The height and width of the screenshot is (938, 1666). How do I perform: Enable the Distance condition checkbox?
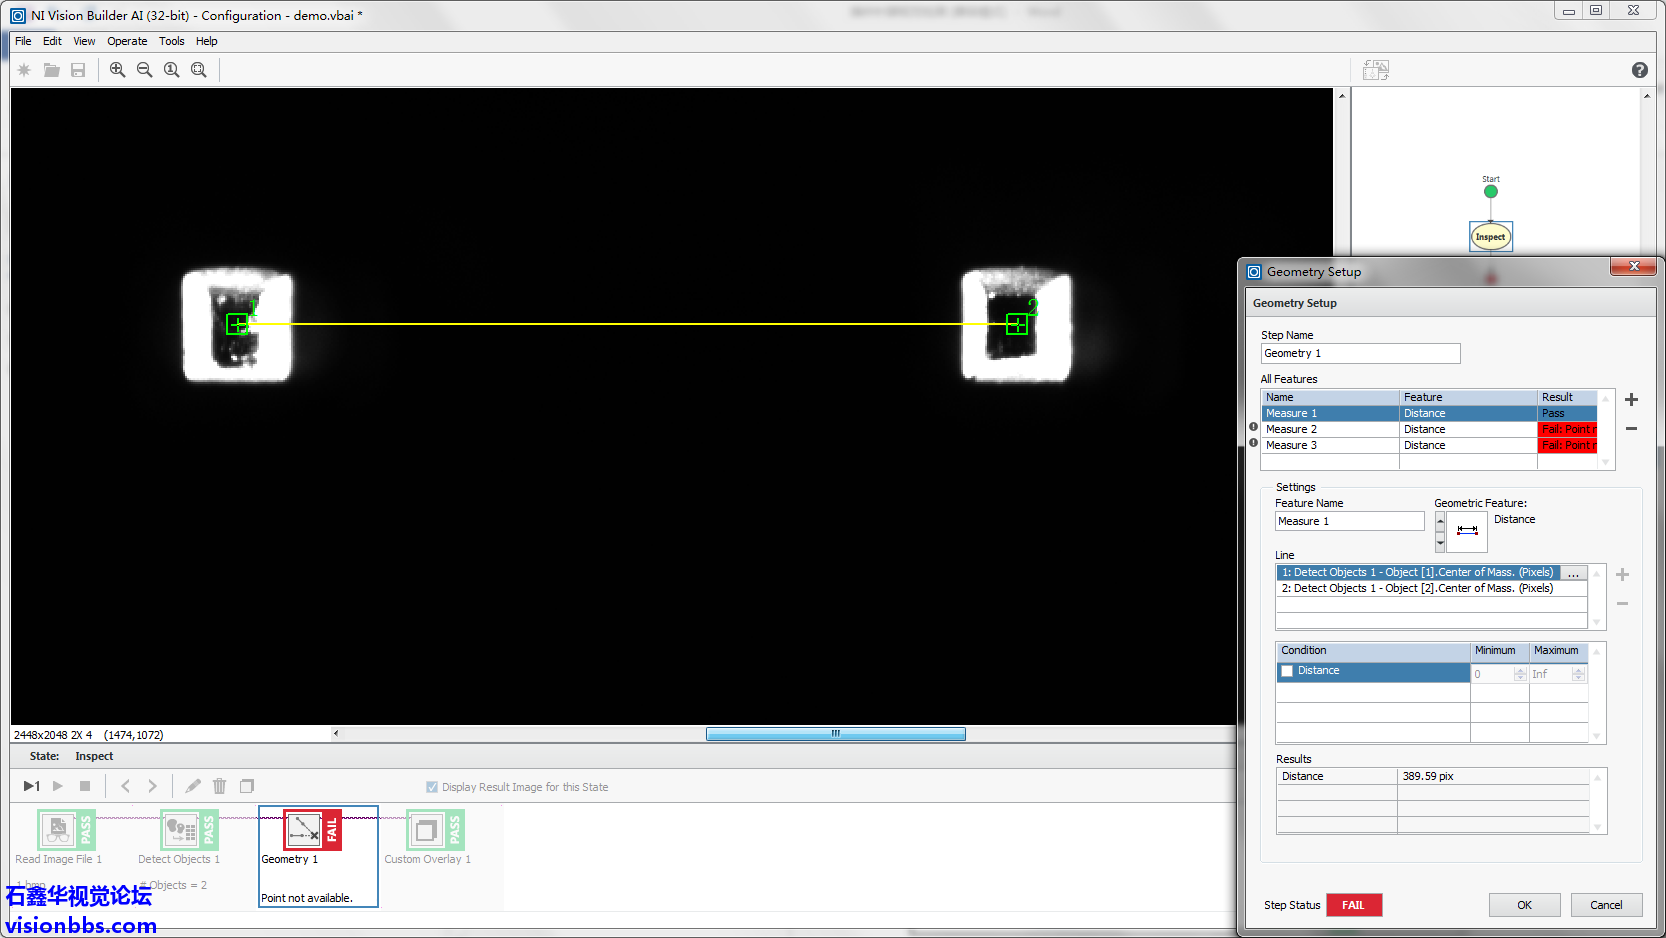1288,671
